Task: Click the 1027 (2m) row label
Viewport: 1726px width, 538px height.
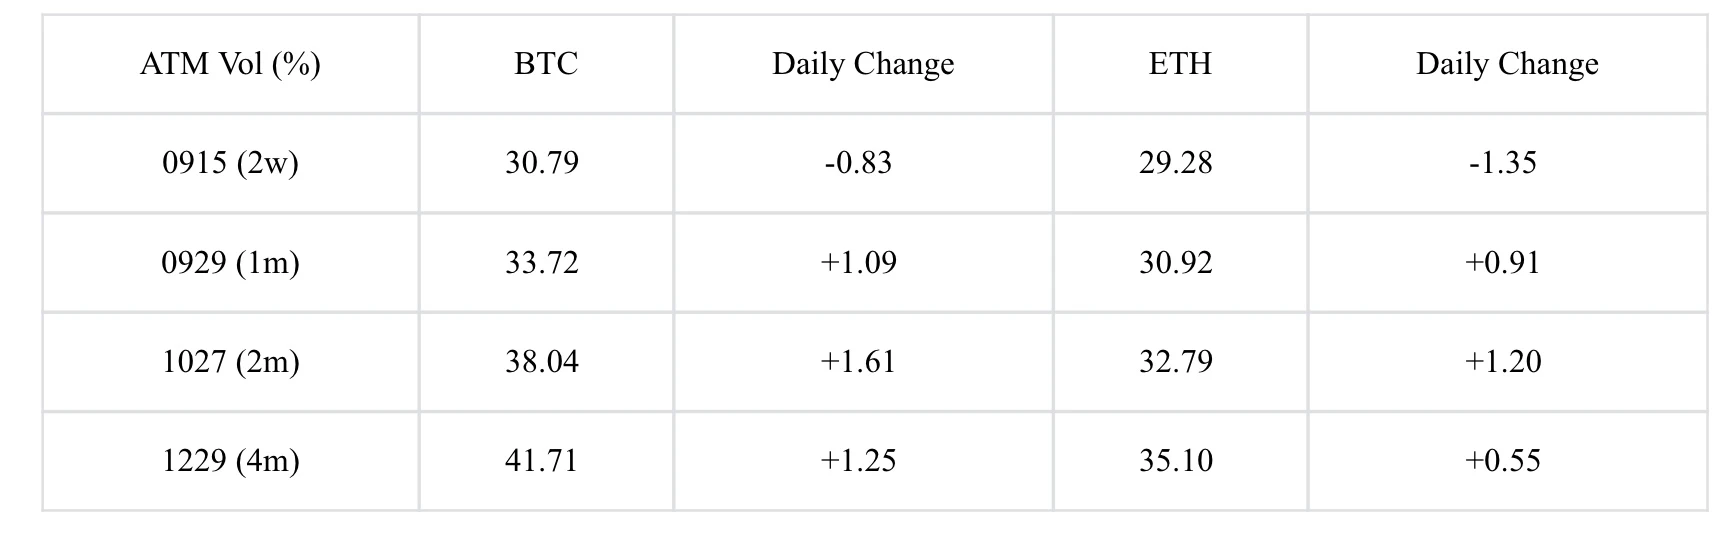Action: (230, 361)
